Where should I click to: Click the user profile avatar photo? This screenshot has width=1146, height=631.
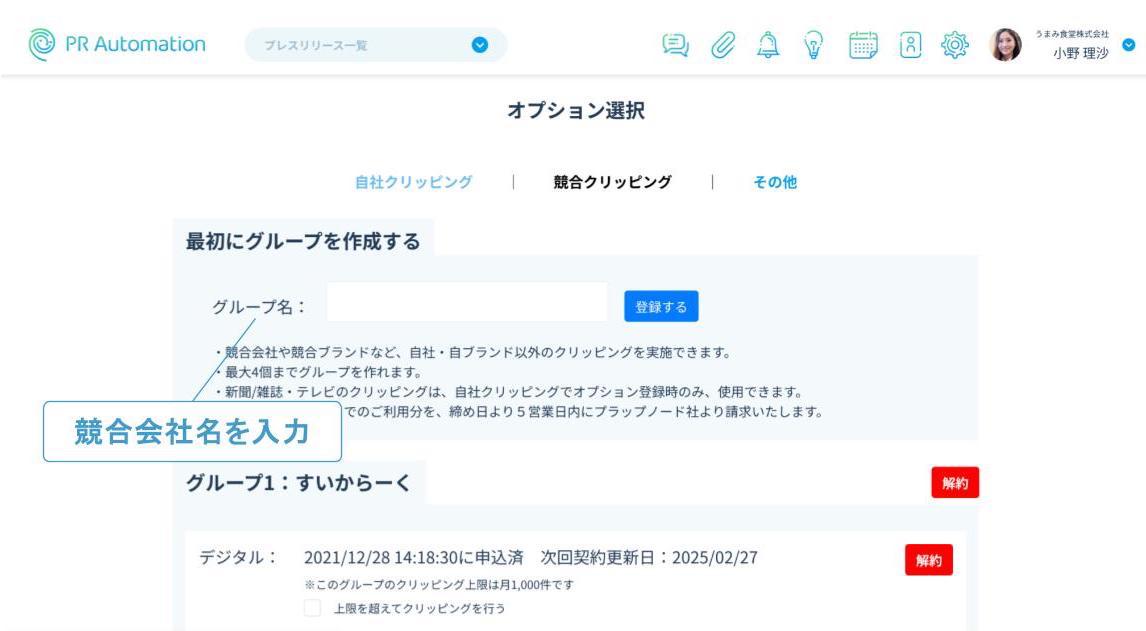(x=1005, y=45)
